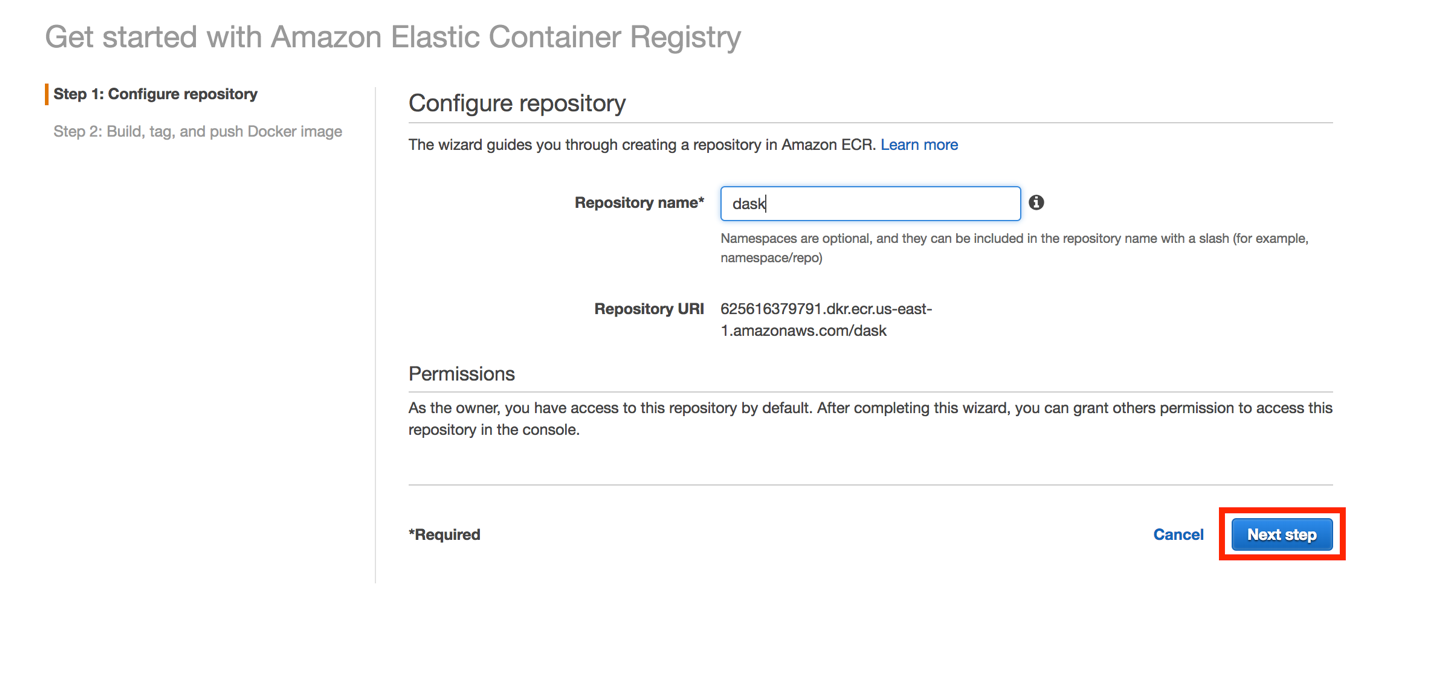Click the wizard intro sentence about Amazon ECR
The image size is (1430, 691).
click(x=642, y=145)
